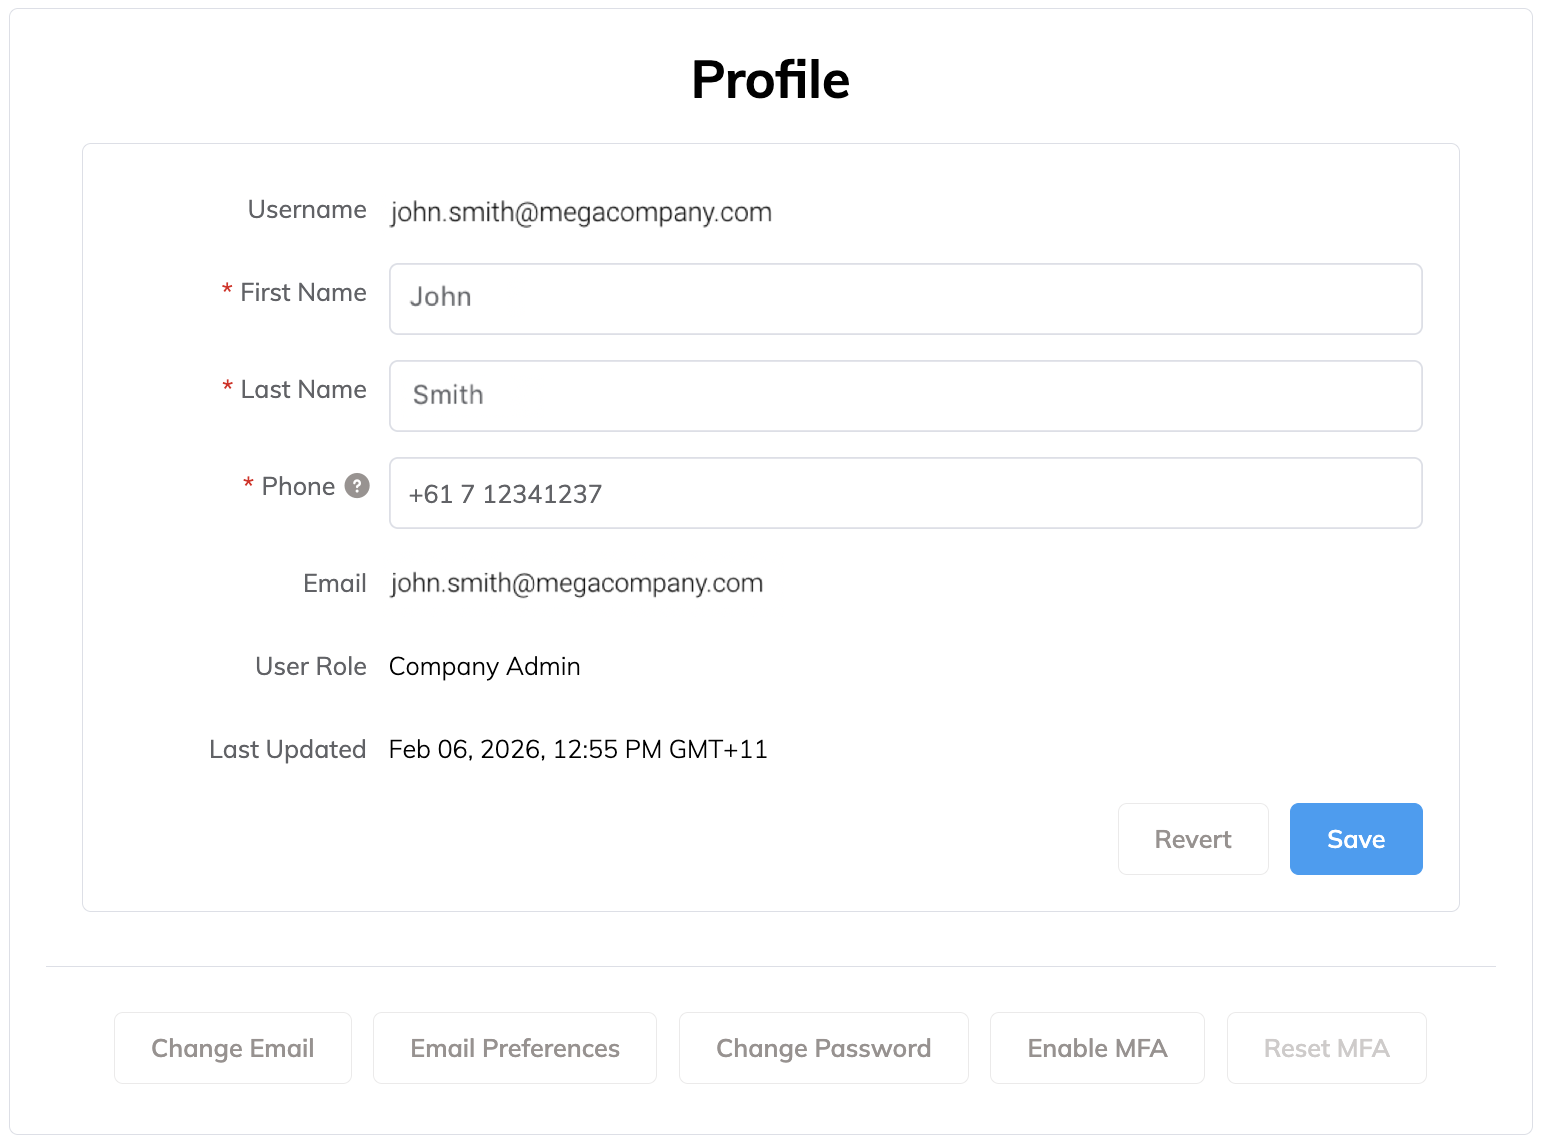Viewport: 1543px width, 1142px height.
Task: Click the Profile page heading
Action: [x=770, y=79]
